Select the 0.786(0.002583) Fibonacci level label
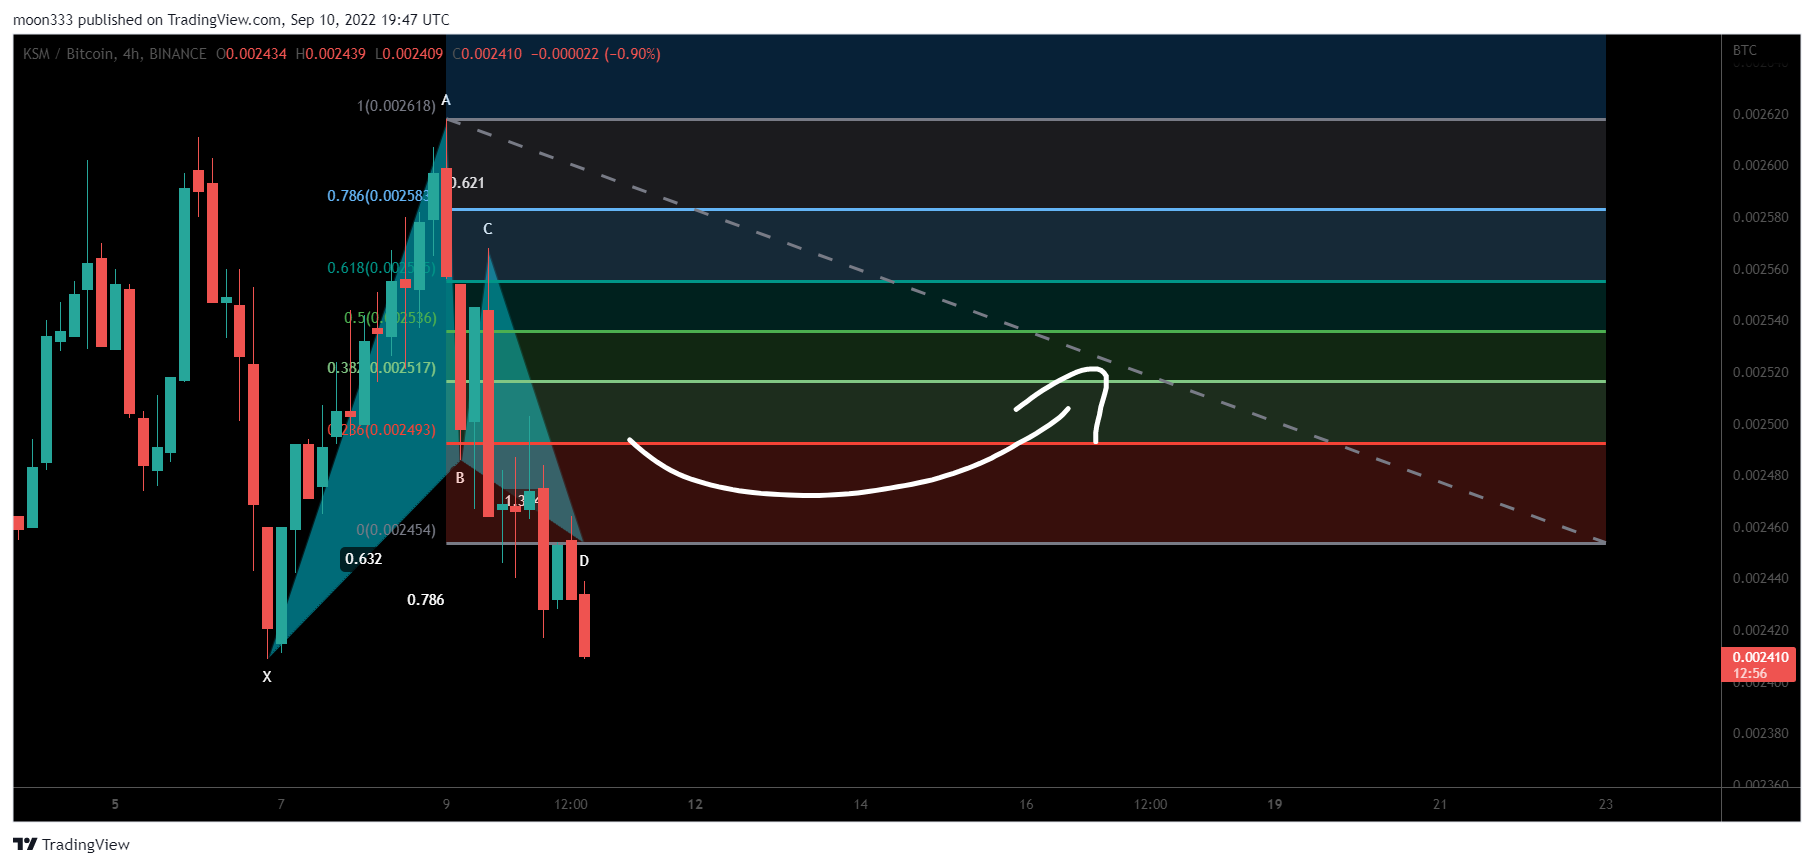 [379, 196]
